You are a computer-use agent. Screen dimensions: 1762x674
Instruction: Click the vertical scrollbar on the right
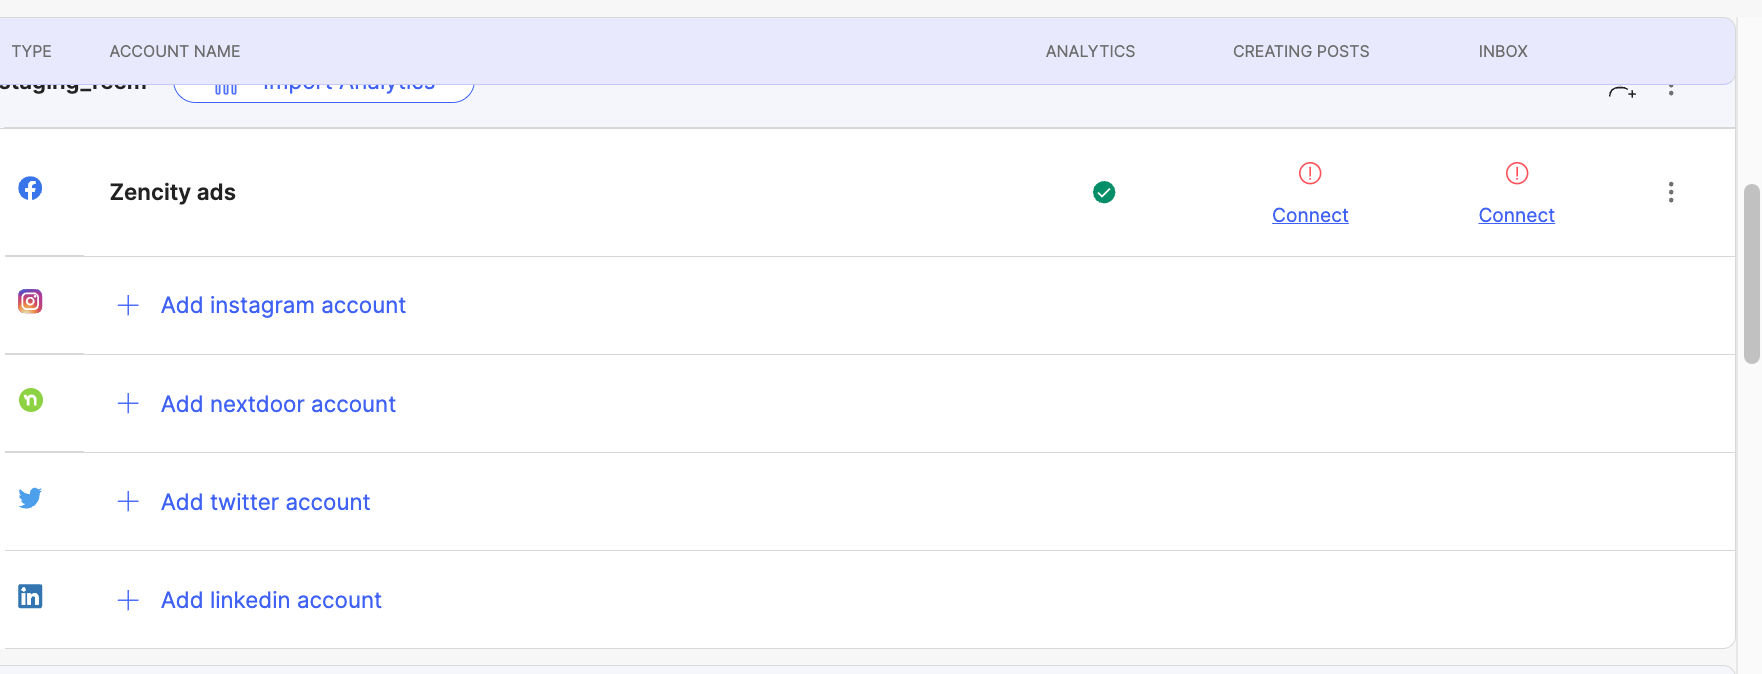(1752, 270)
